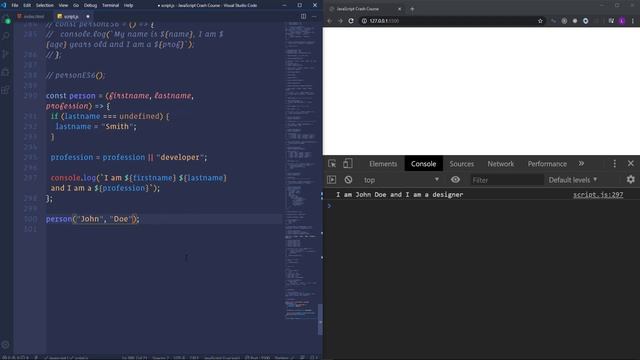Go back in the browser
The height and width of the screenshot is (360, 640).
point(330,21)
